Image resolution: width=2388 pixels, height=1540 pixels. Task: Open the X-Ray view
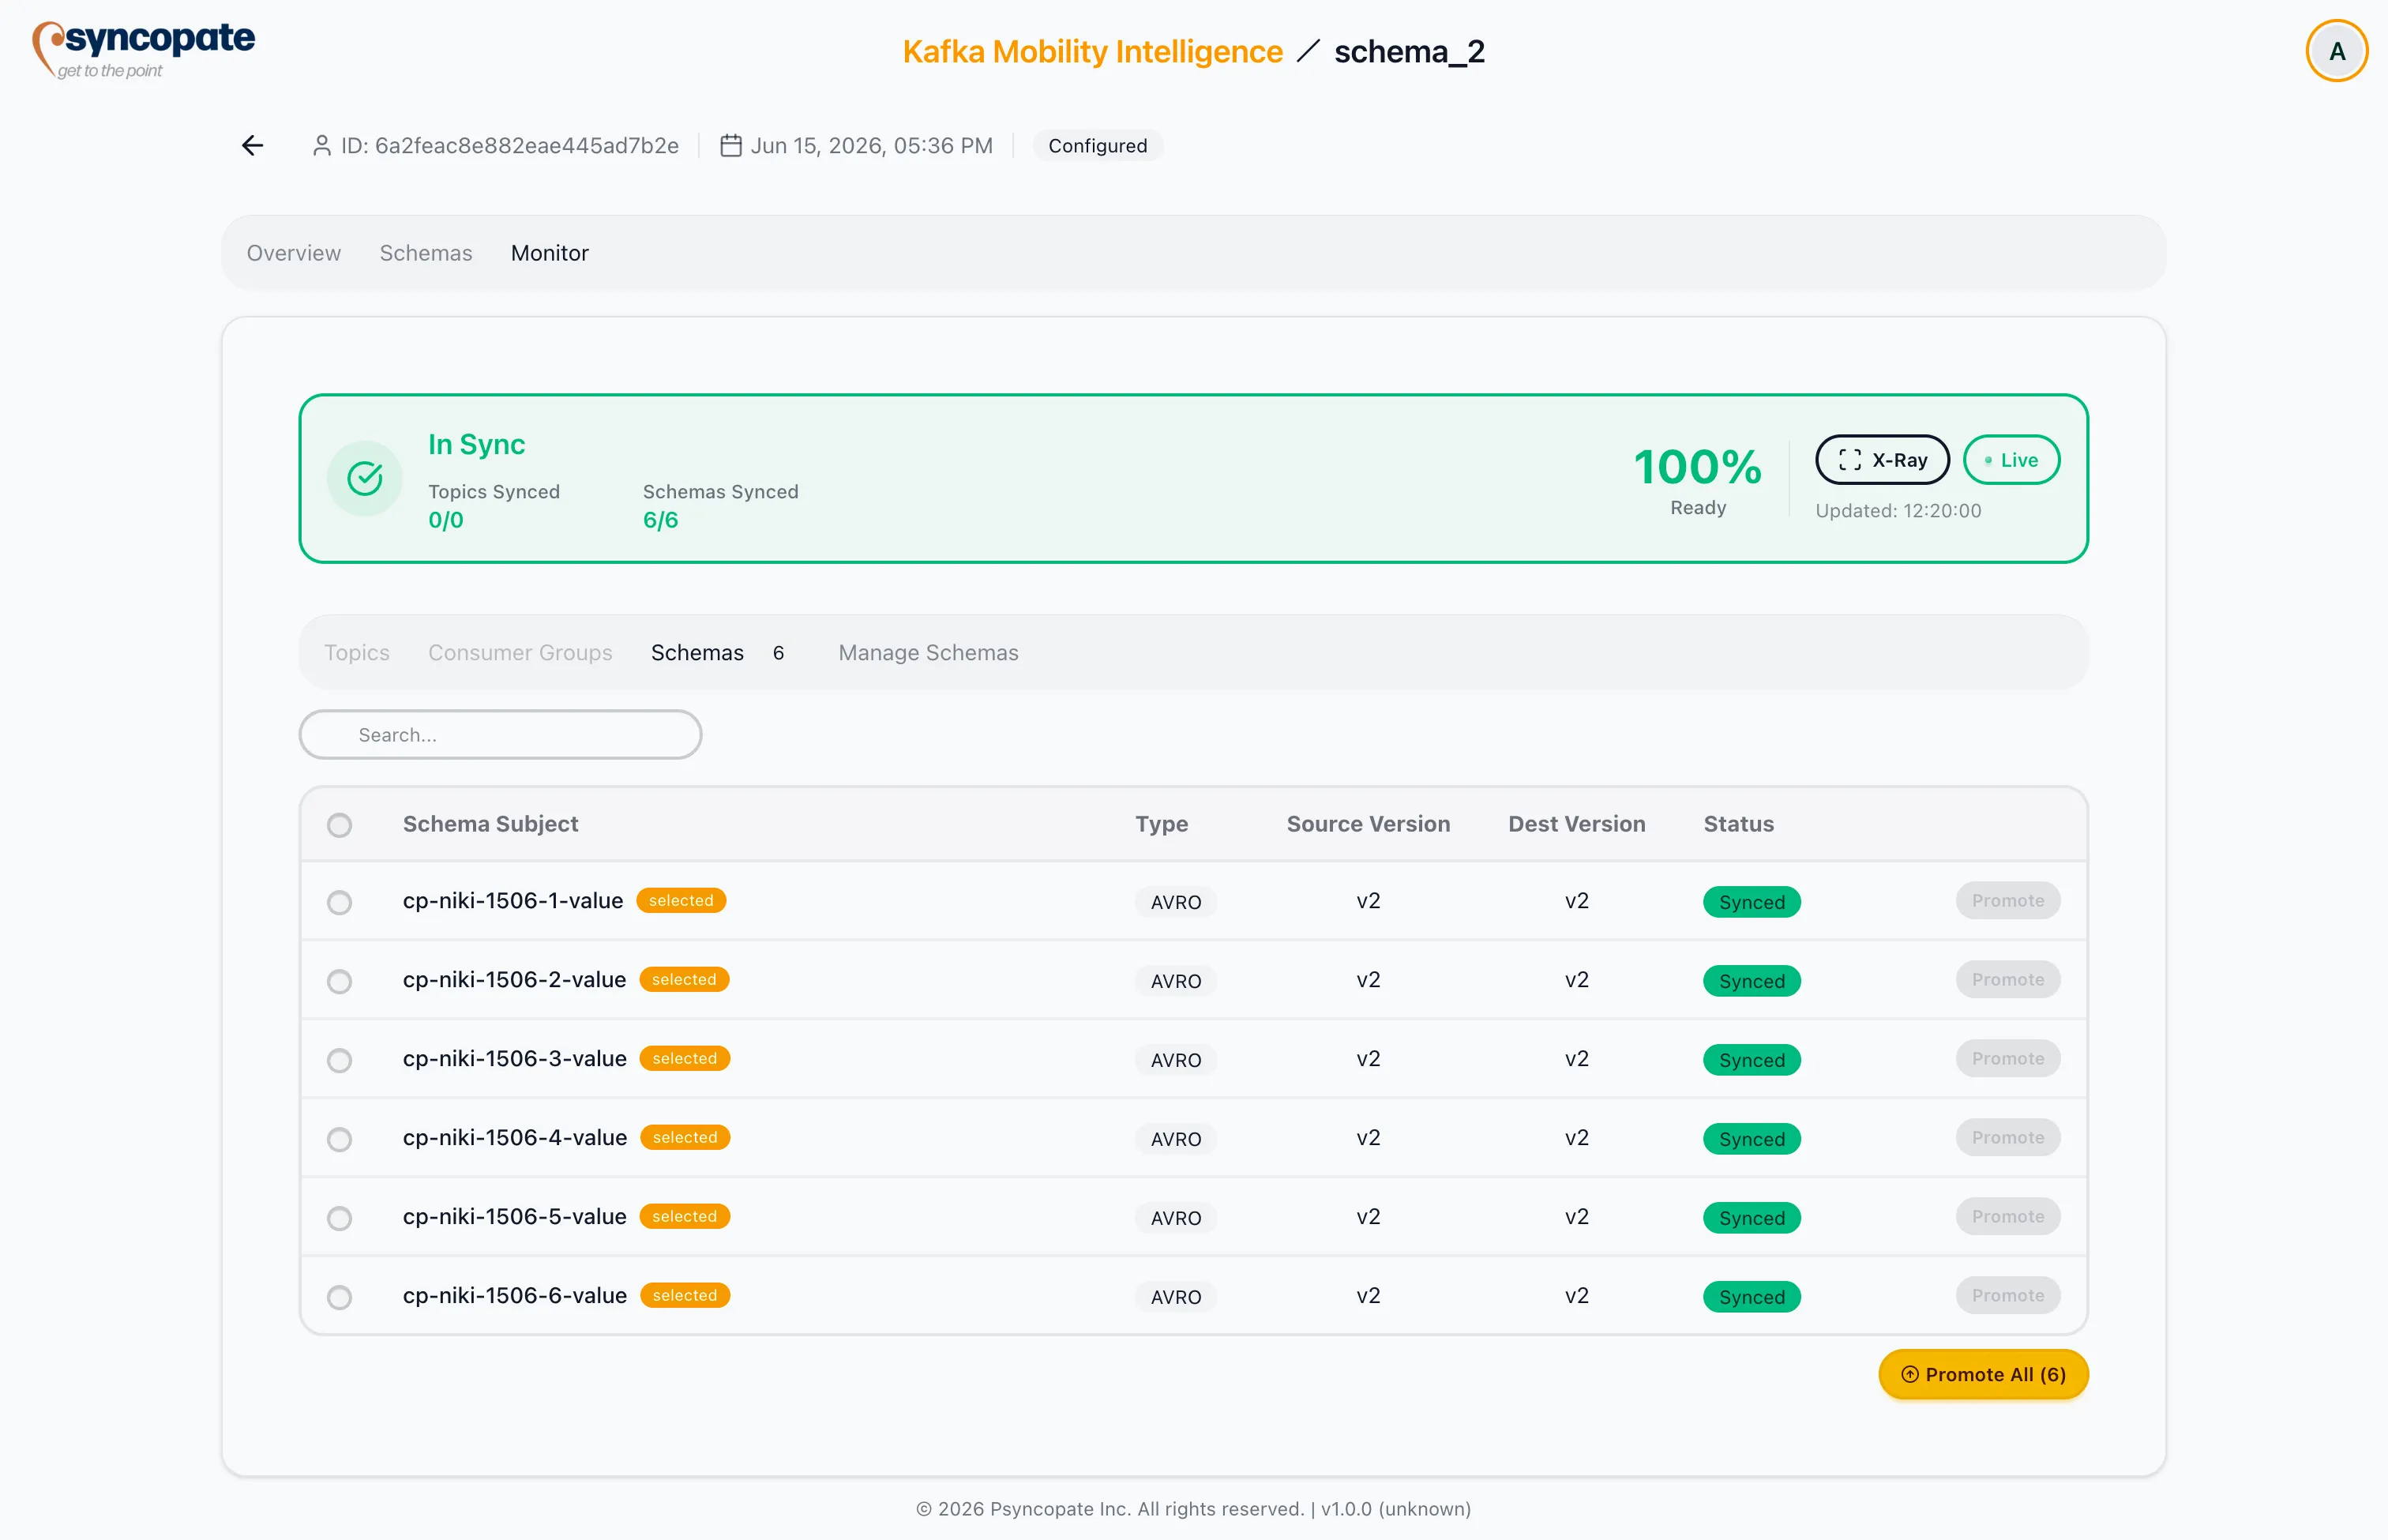point(1882,460)
